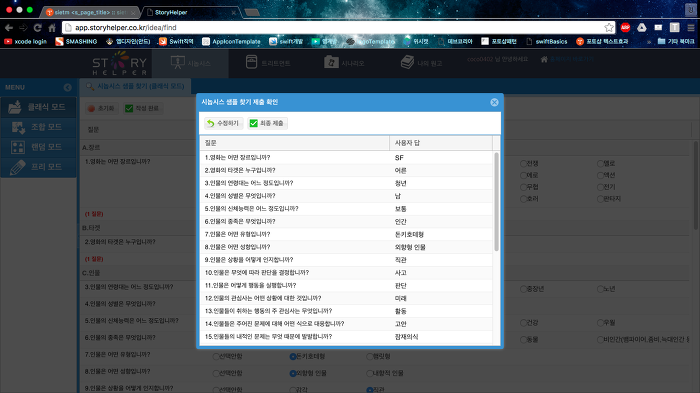Open the 시놉시스 top navigation tab
700x393 pixels.
[x=191, y=63]
